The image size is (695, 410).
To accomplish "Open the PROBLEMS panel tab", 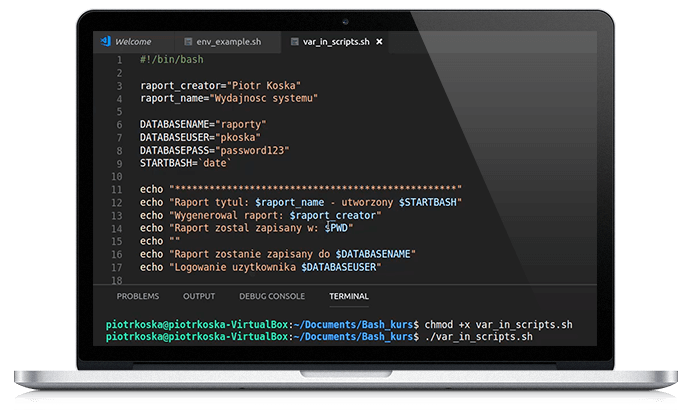I will (x=137, y=296).
